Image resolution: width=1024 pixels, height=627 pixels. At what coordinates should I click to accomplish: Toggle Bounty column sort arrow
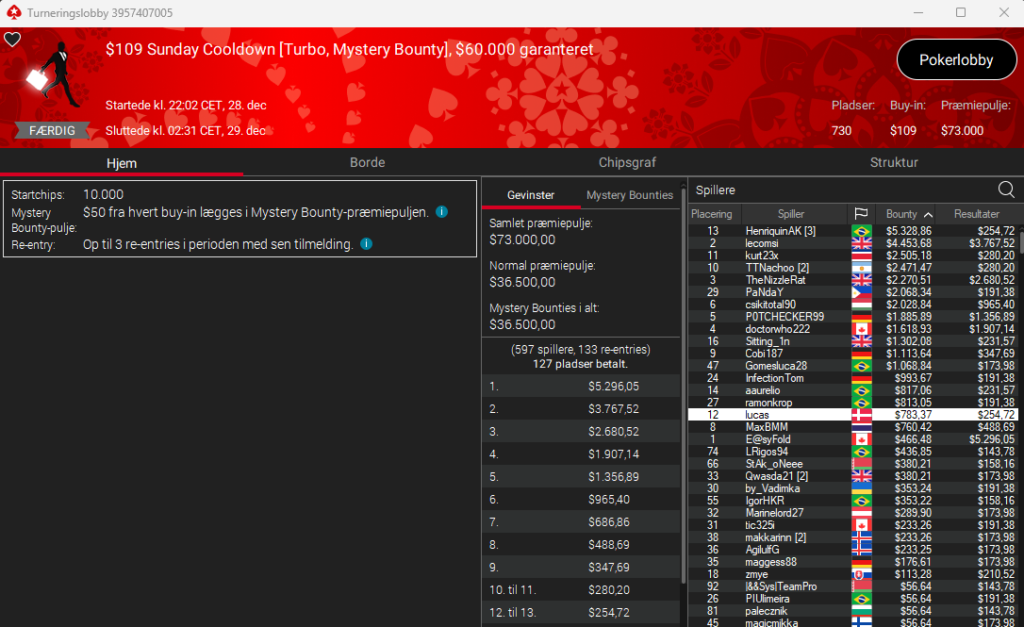[928, 214]
